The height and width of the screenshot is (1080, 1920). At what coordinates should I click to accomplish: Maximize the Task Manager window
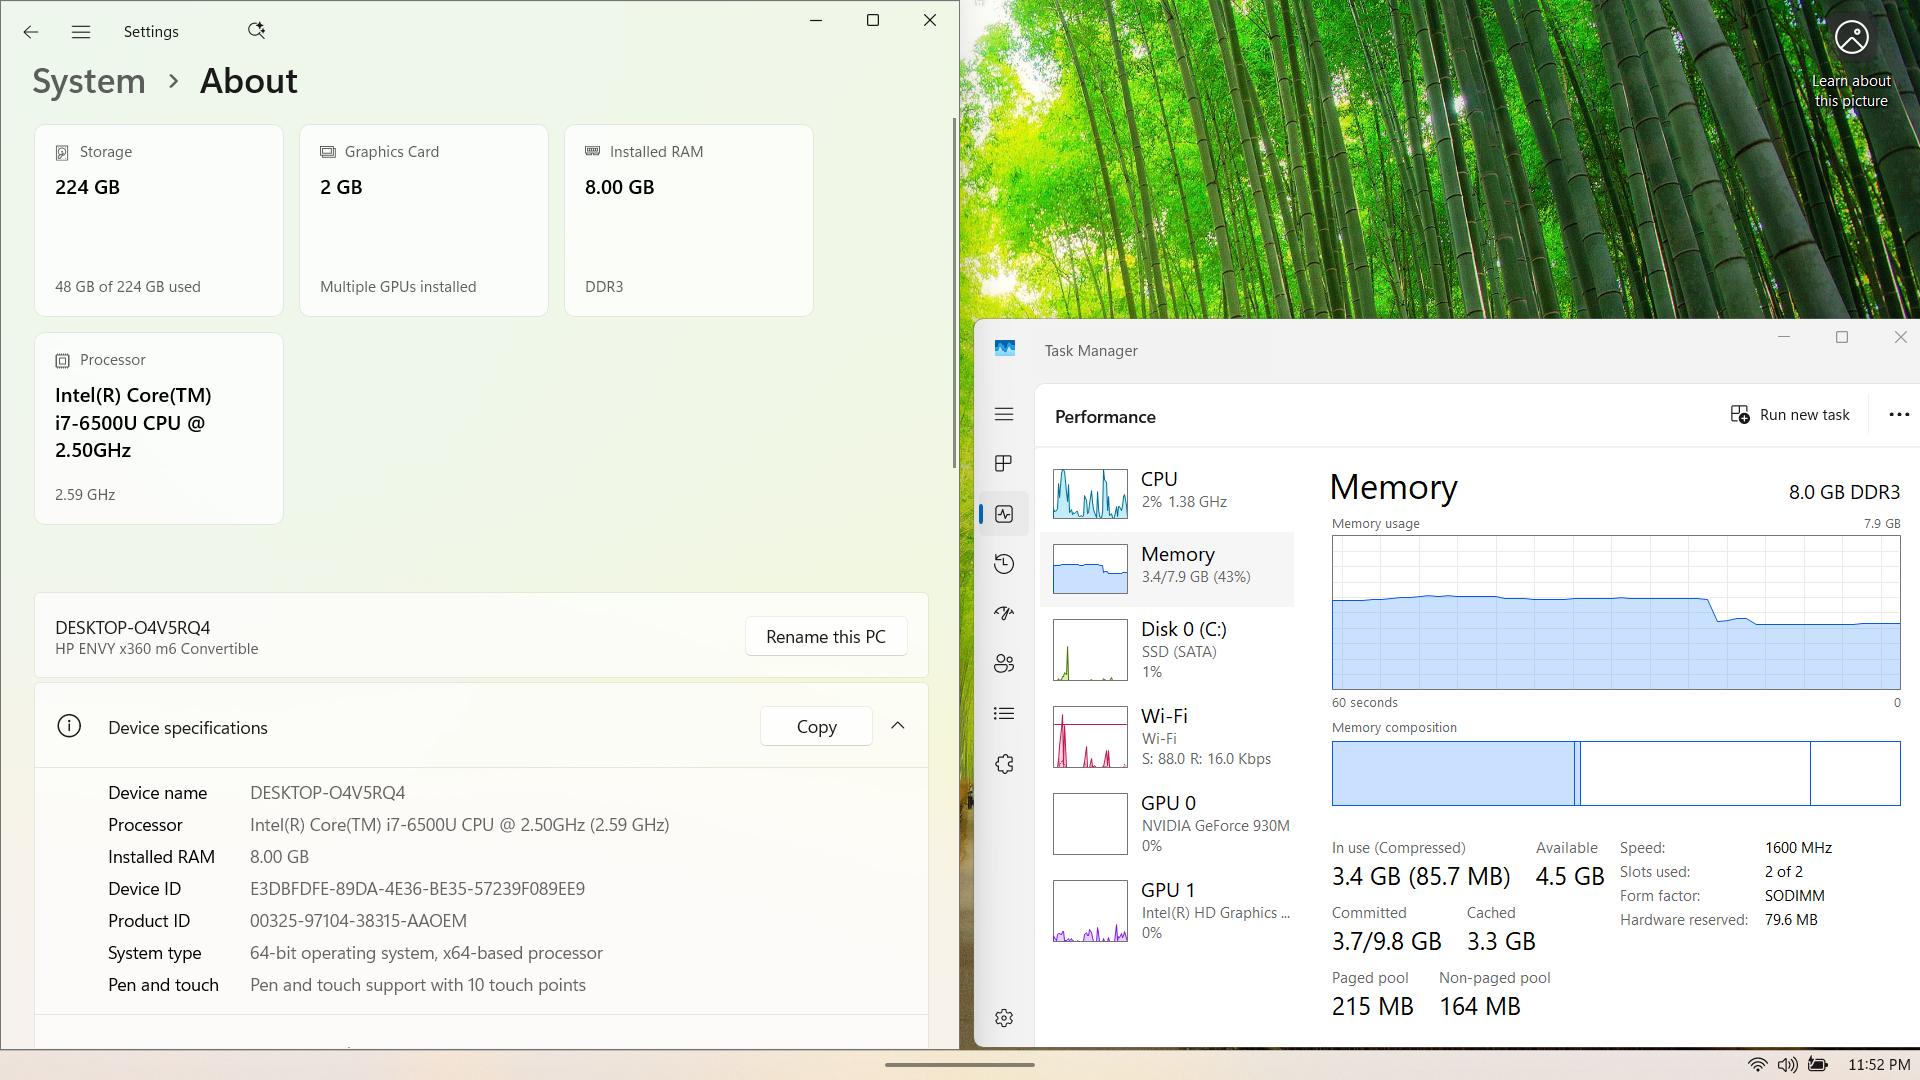click(1842, 337)
